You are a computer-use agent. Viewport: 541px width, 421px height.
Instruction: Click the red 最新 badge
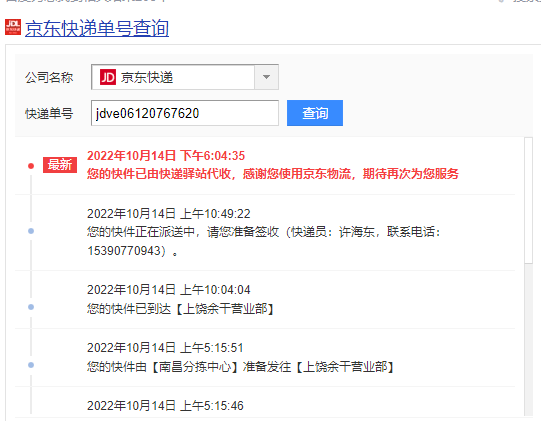(x=60, y=165)
